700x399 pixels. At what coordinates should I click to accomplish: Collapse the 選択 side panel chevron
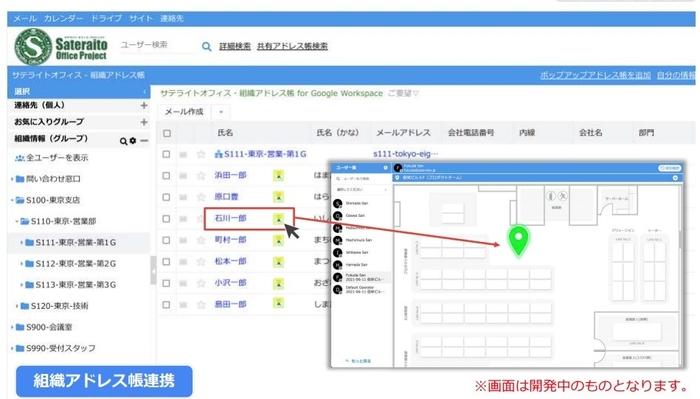tap(145, 91)
